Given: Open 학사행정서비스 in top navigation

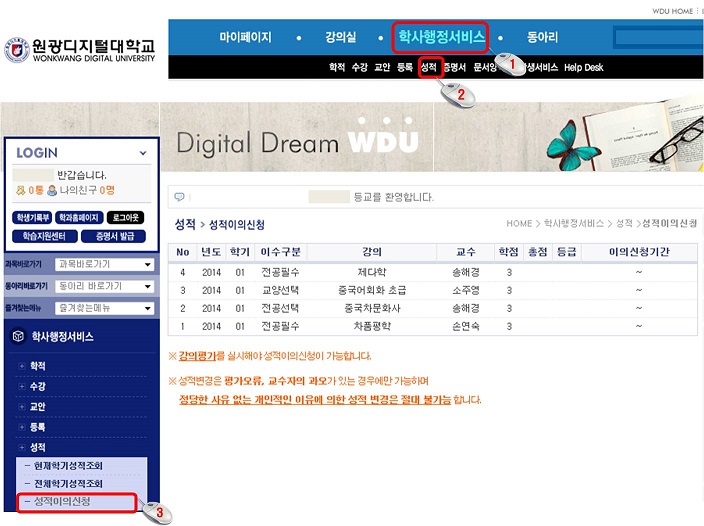Looking at the screenshot, I should point(441,38).
